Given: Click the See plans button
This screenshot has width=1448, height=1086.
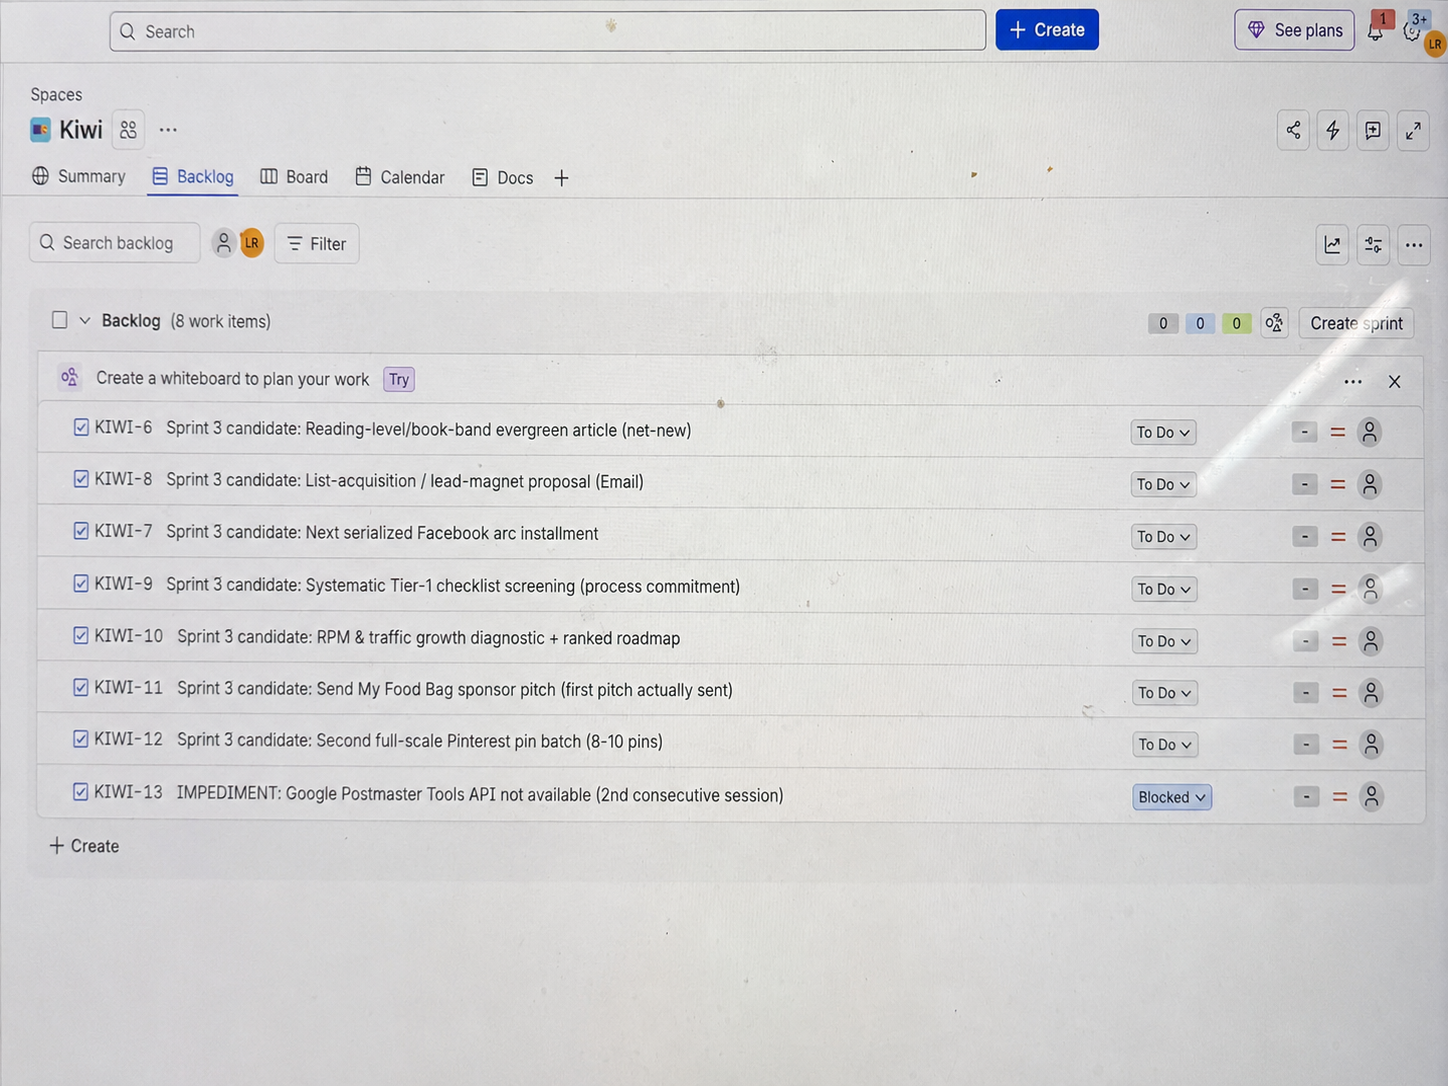Looking at the screenshot, I should tap(1294, 30).
